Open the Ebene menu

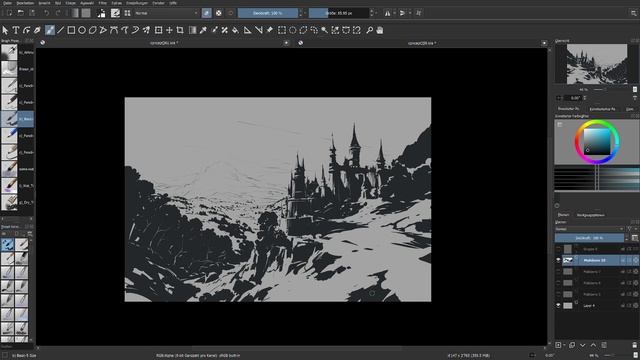tap(71, 3)
